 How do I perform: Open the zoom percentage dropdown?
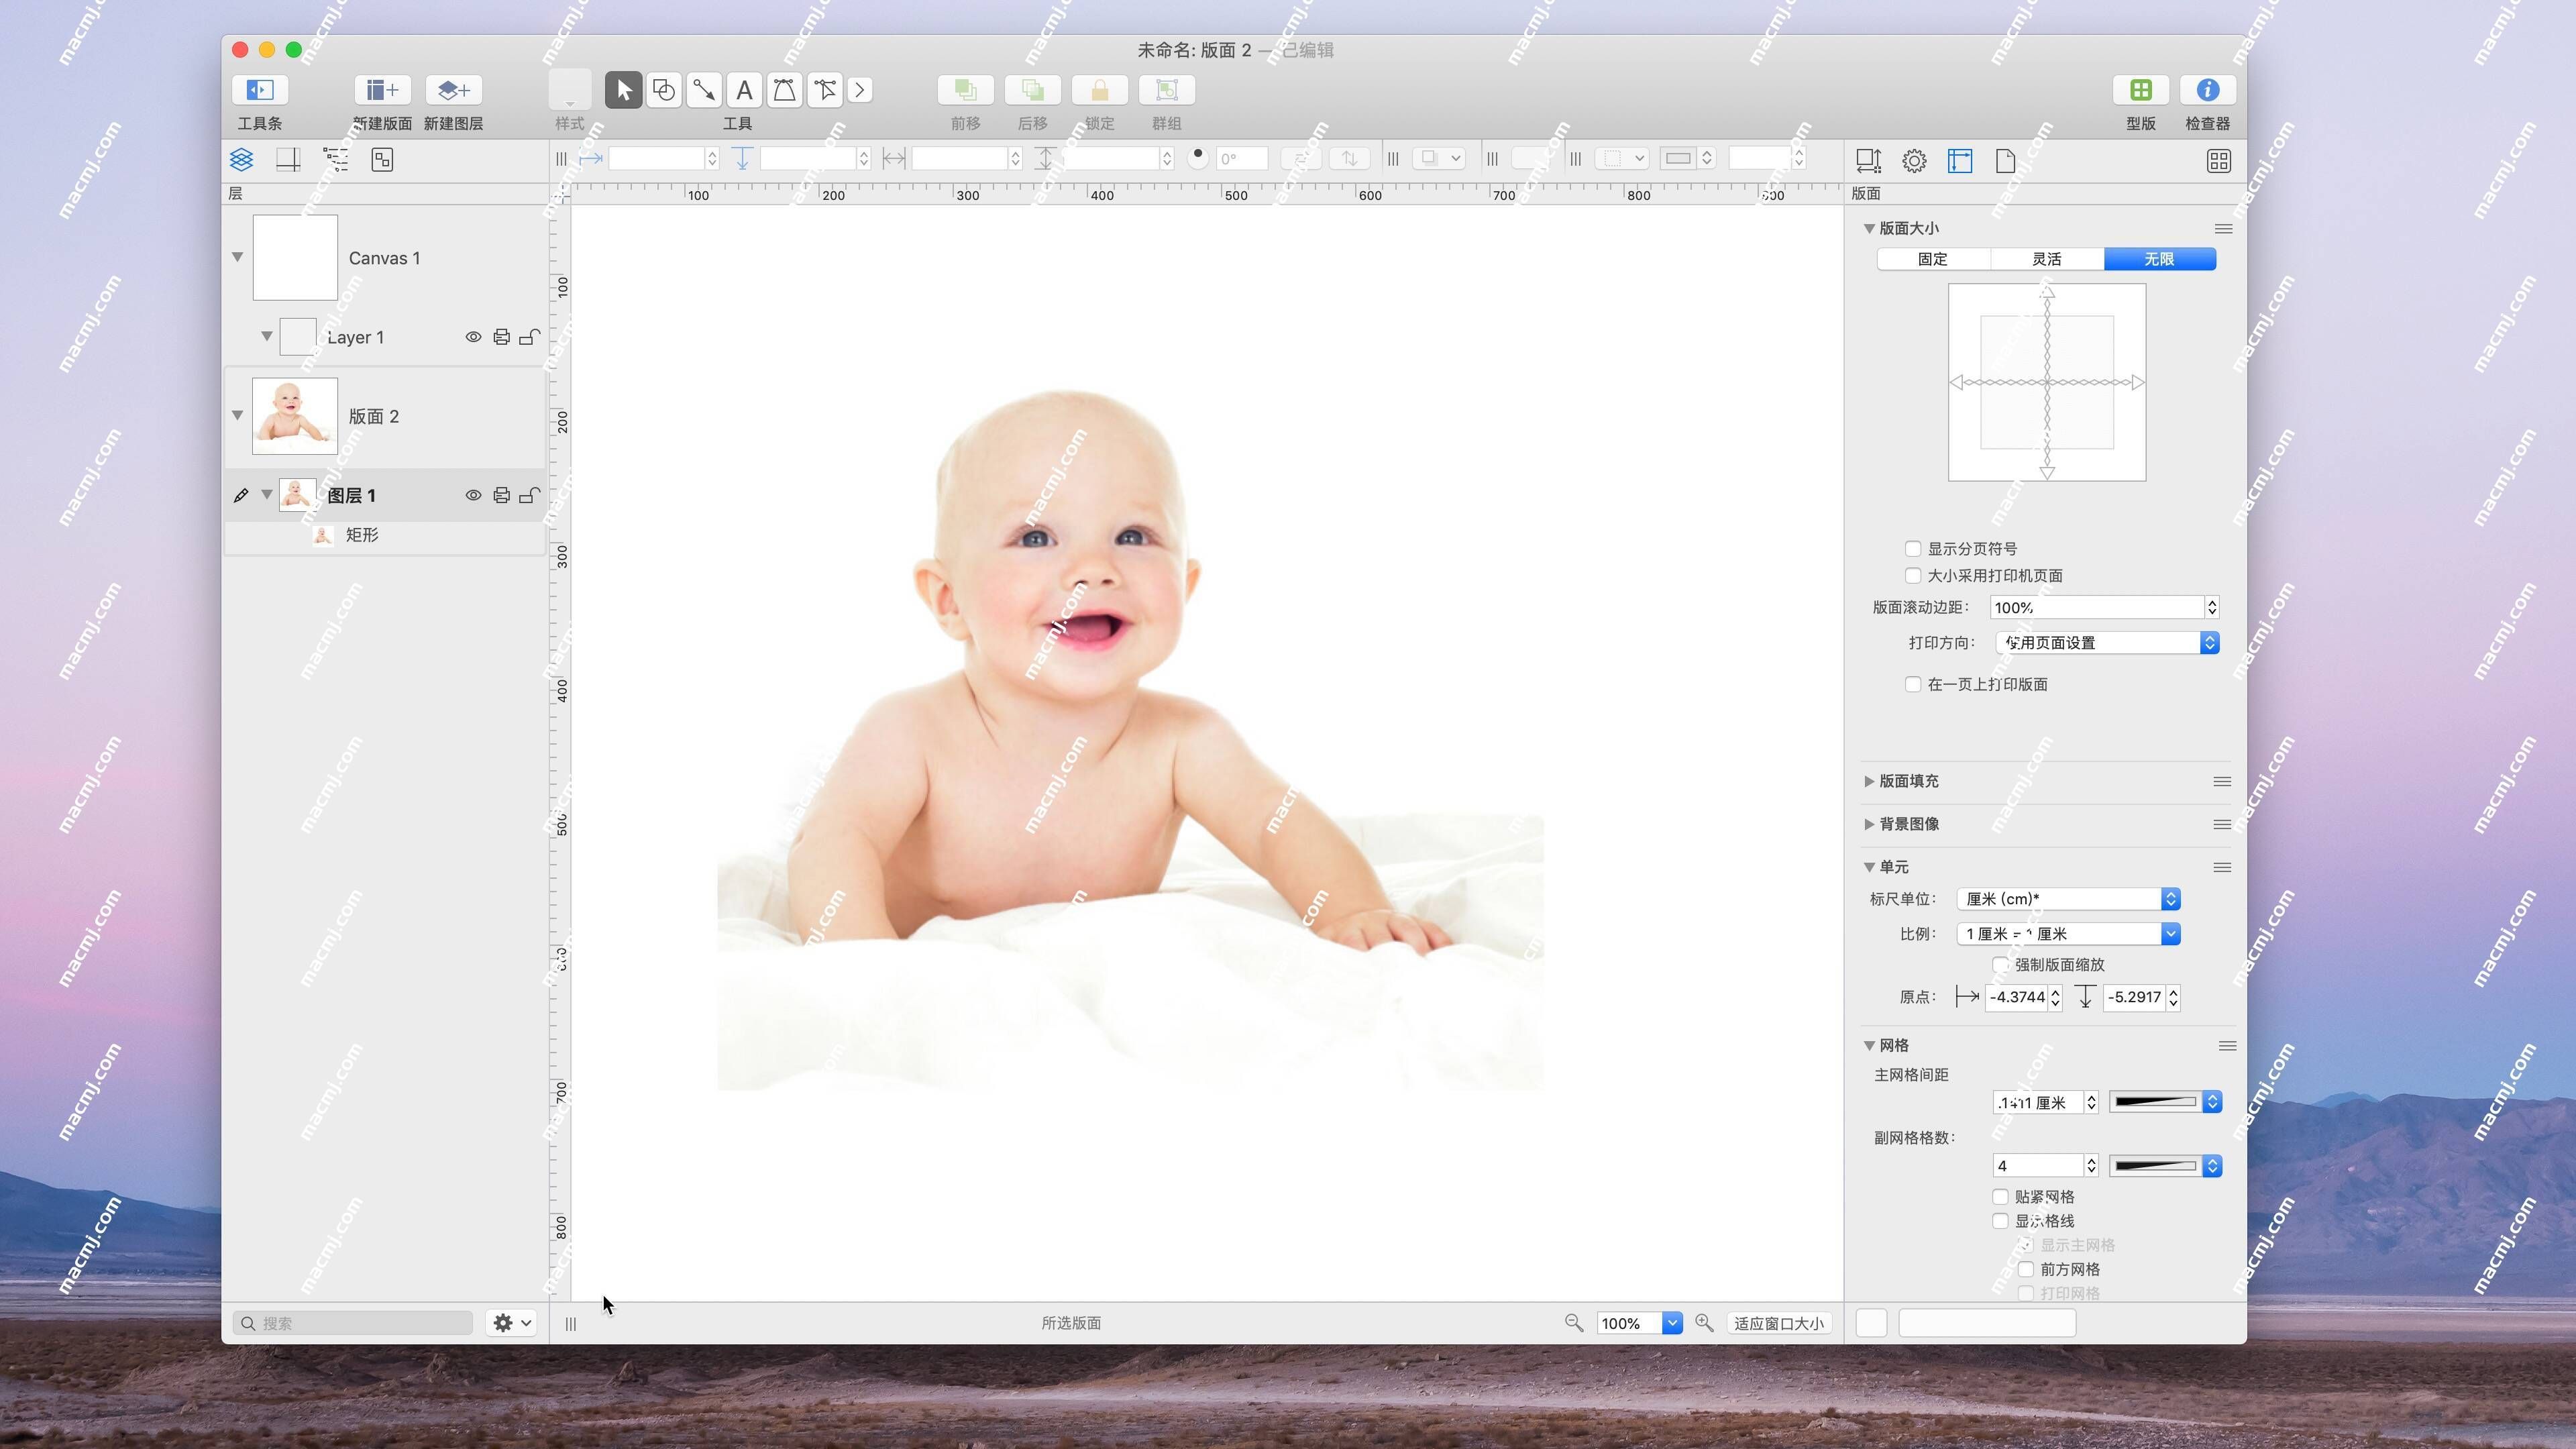[x=1672, y=1323]
